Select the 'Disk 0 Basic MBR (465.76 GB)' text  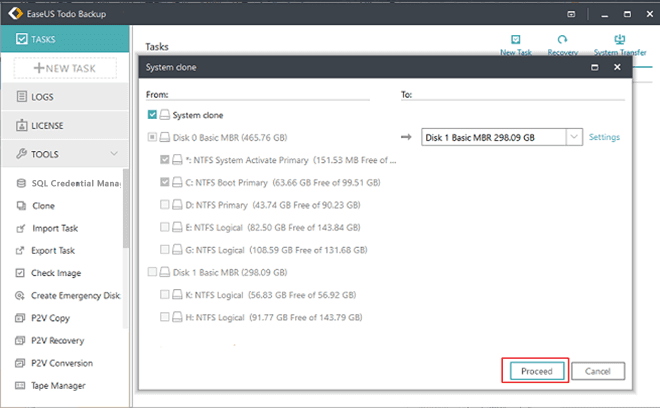pos(230,138)
